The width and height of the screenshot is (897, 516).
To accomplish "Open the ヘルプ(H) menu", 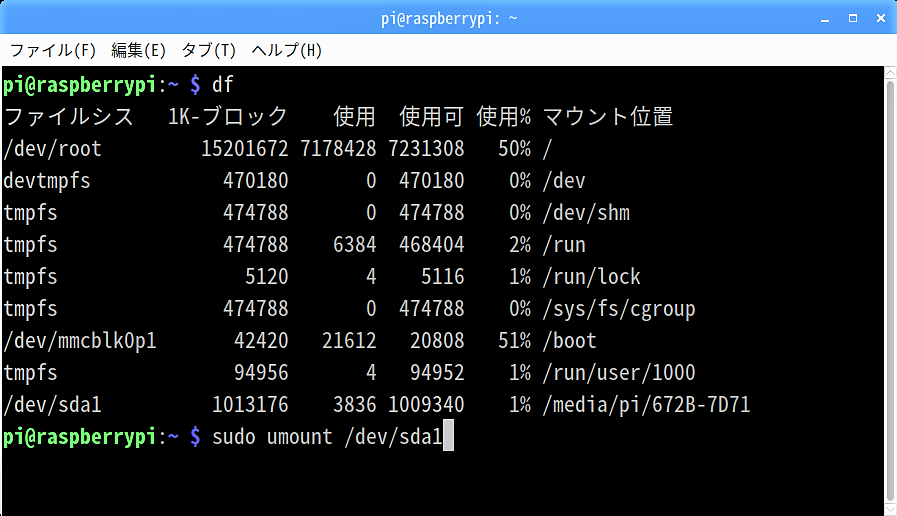I will tap(287, 50).
